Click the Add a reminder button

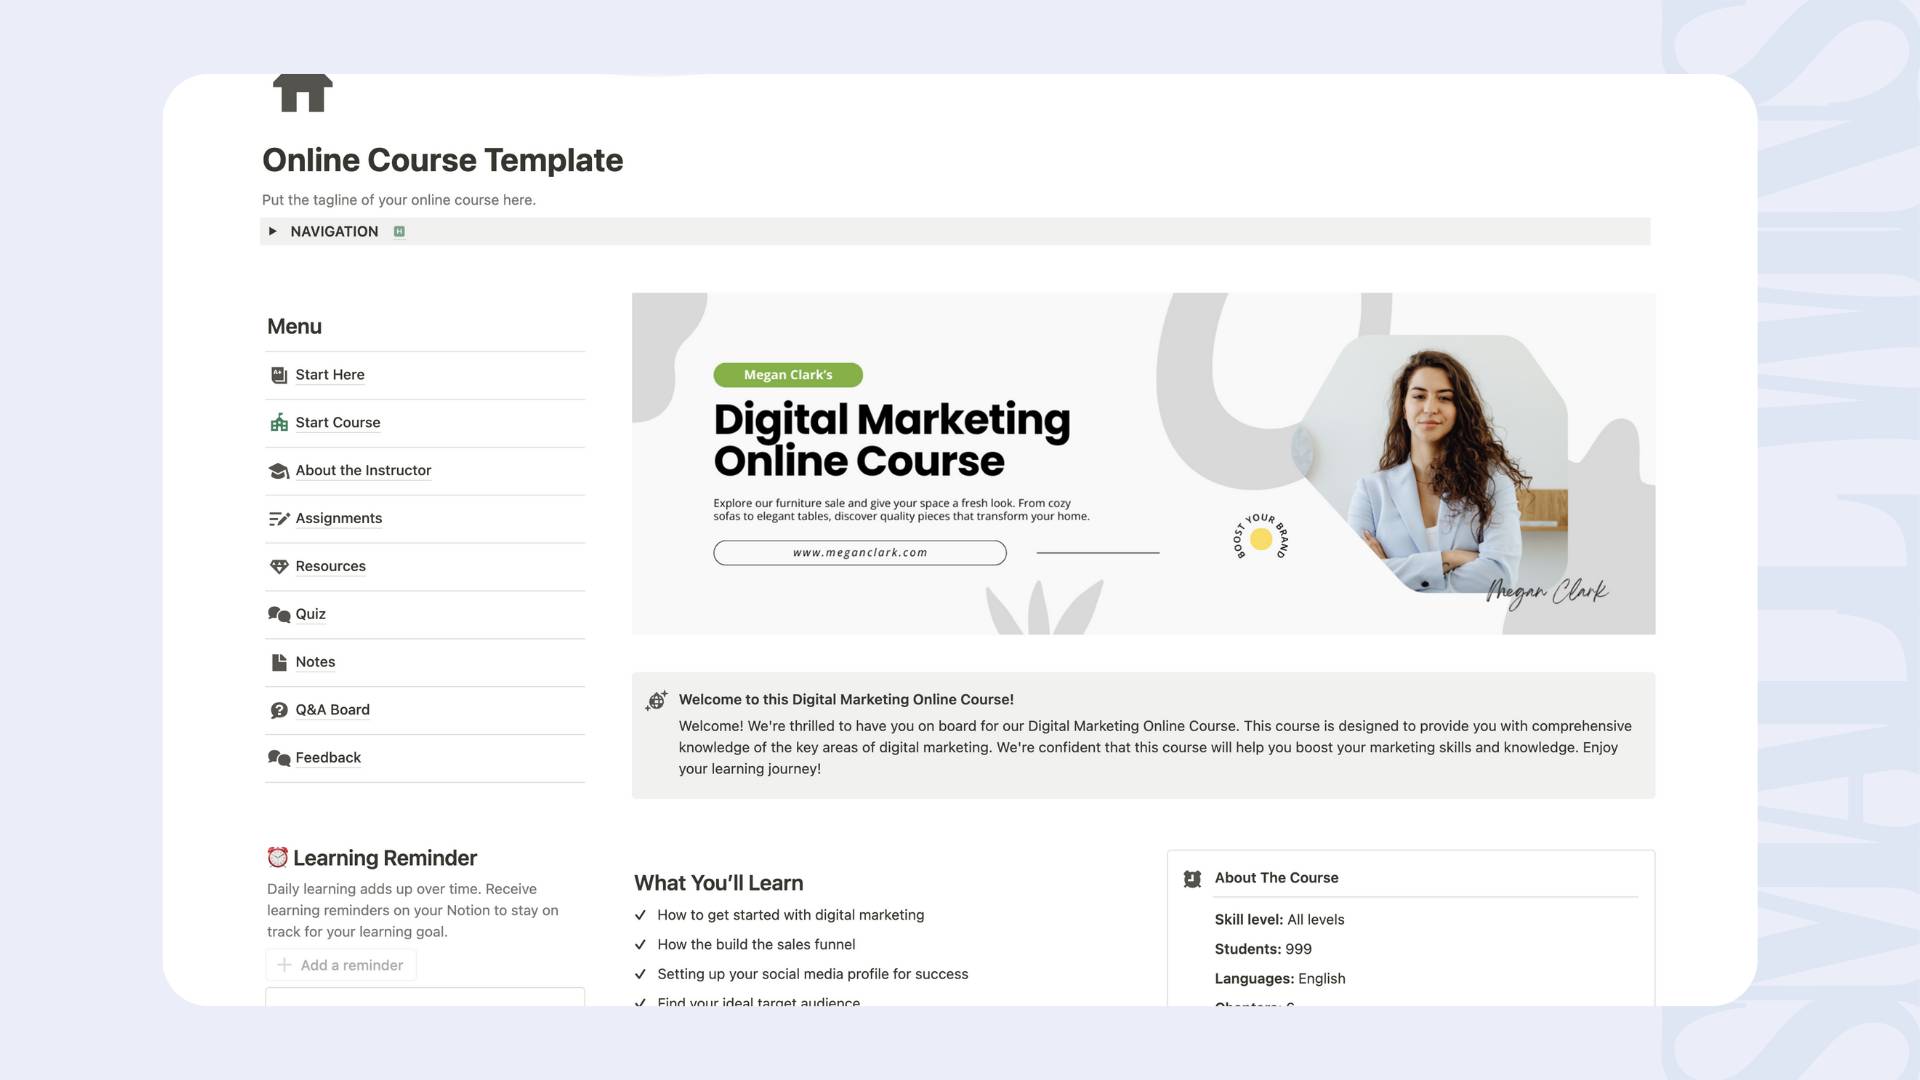[341, 965]
